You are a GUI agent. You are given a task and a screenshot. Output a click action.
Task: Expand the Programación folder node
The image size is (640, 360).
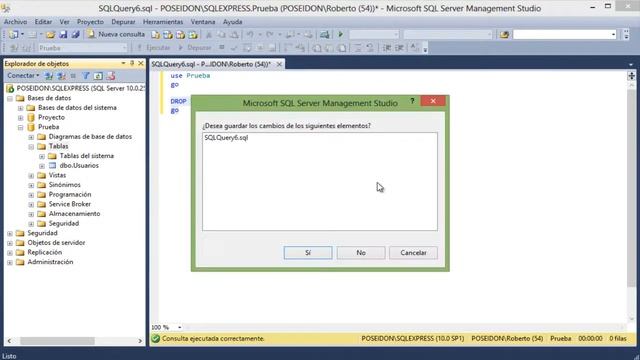tap(31, 195)
